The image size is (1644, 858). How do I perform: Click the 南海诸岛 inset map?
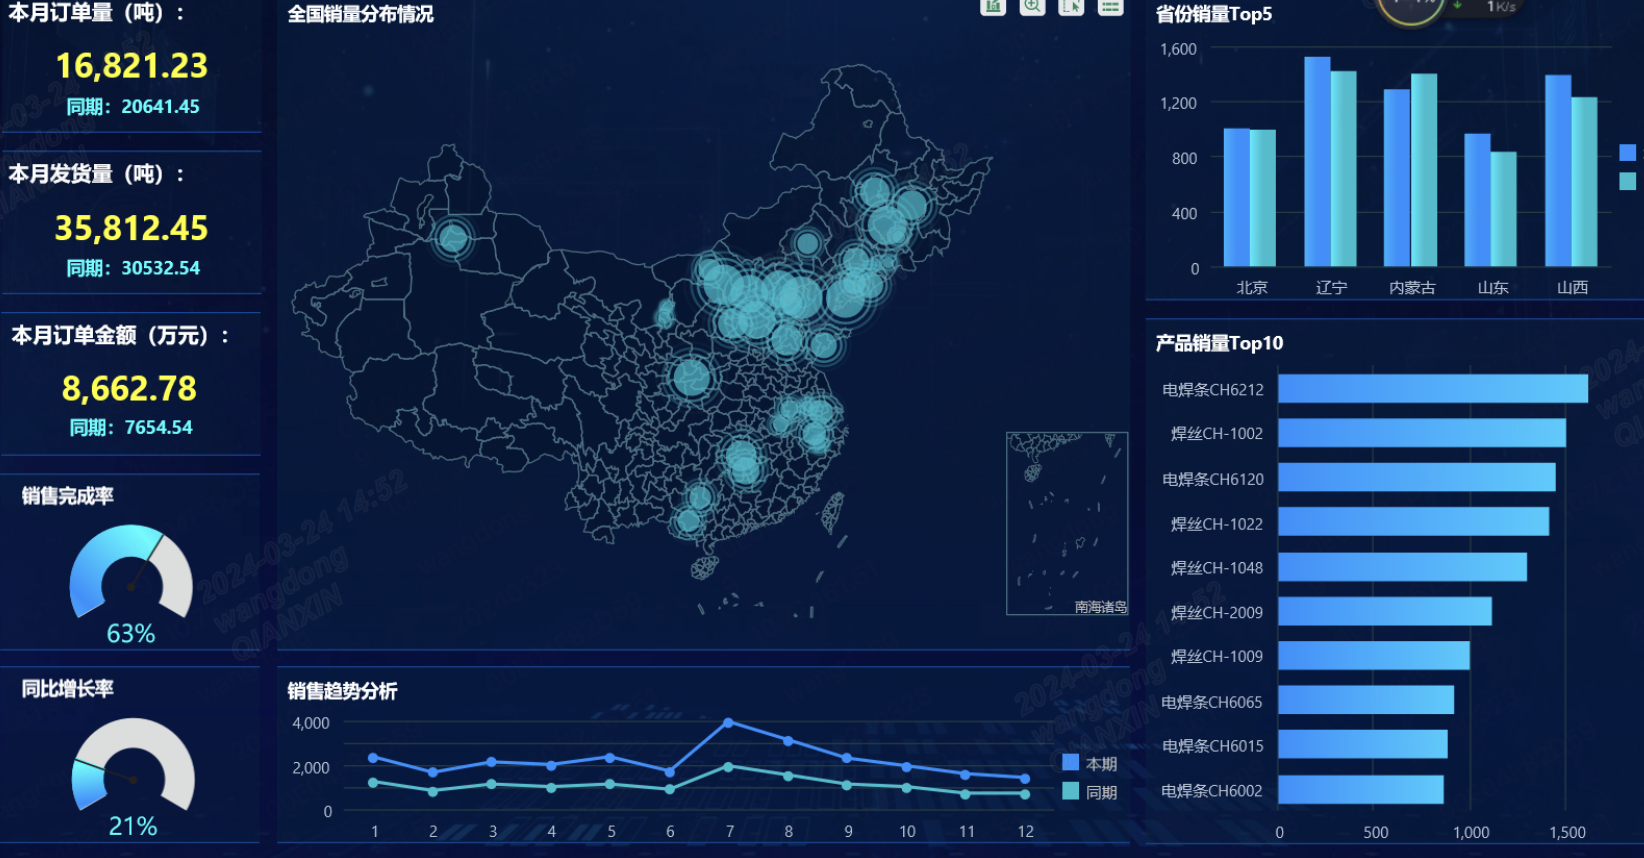tap(1067, 523)
